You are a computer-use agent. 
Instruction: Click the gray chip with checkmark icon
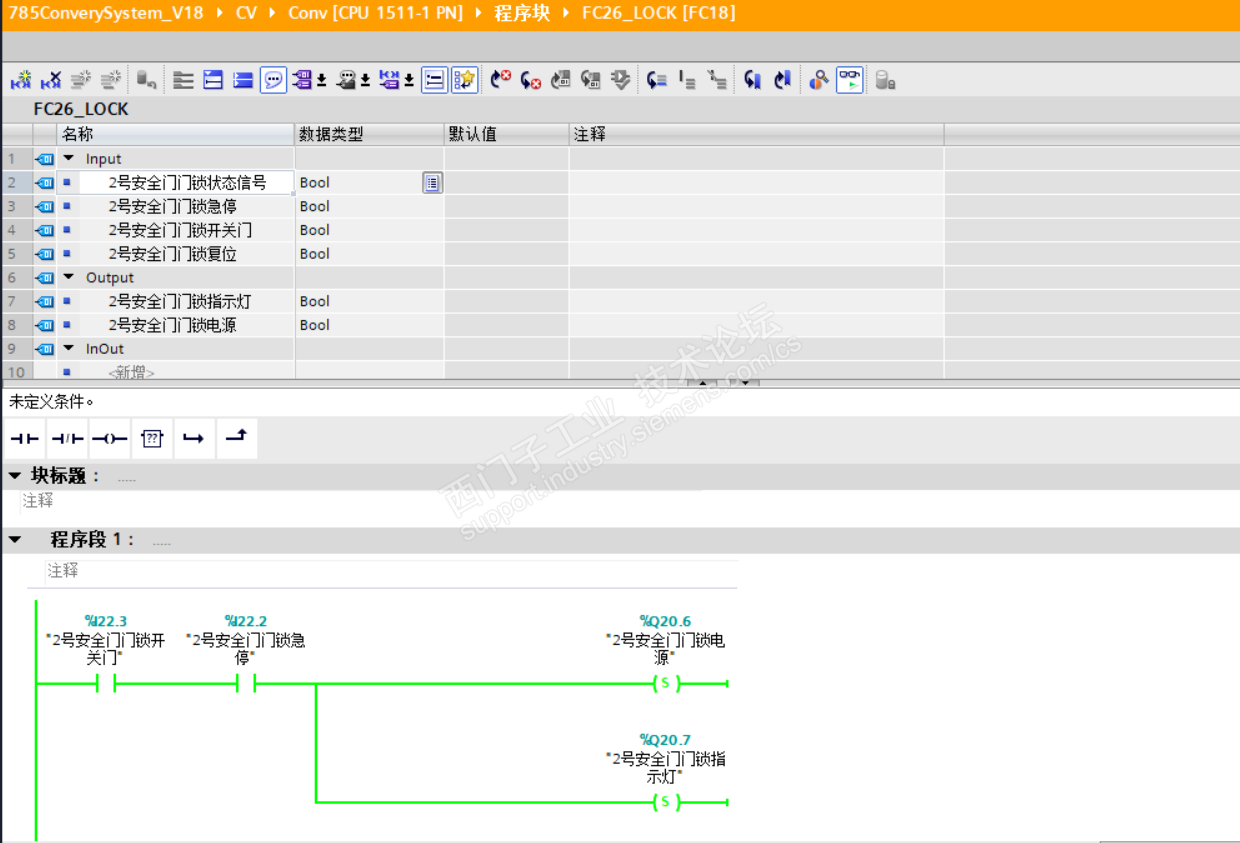point(621,80)
